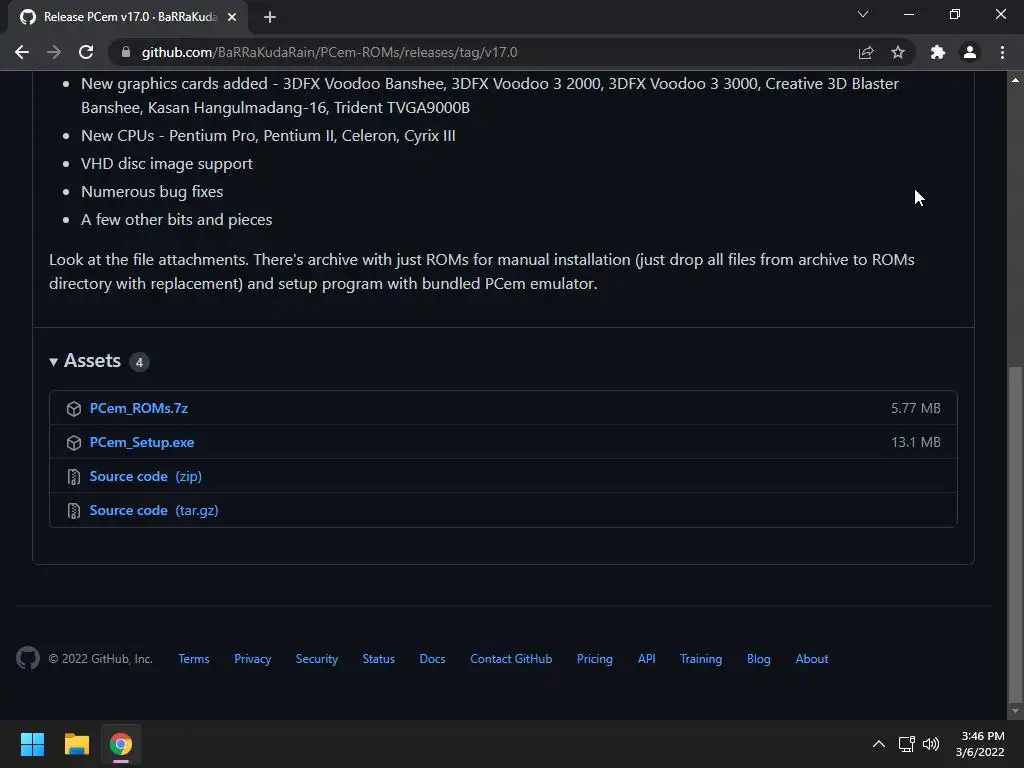Show hidden system tray icons
The width and height of the screenshot is (1024, 768).
point(879,744)
